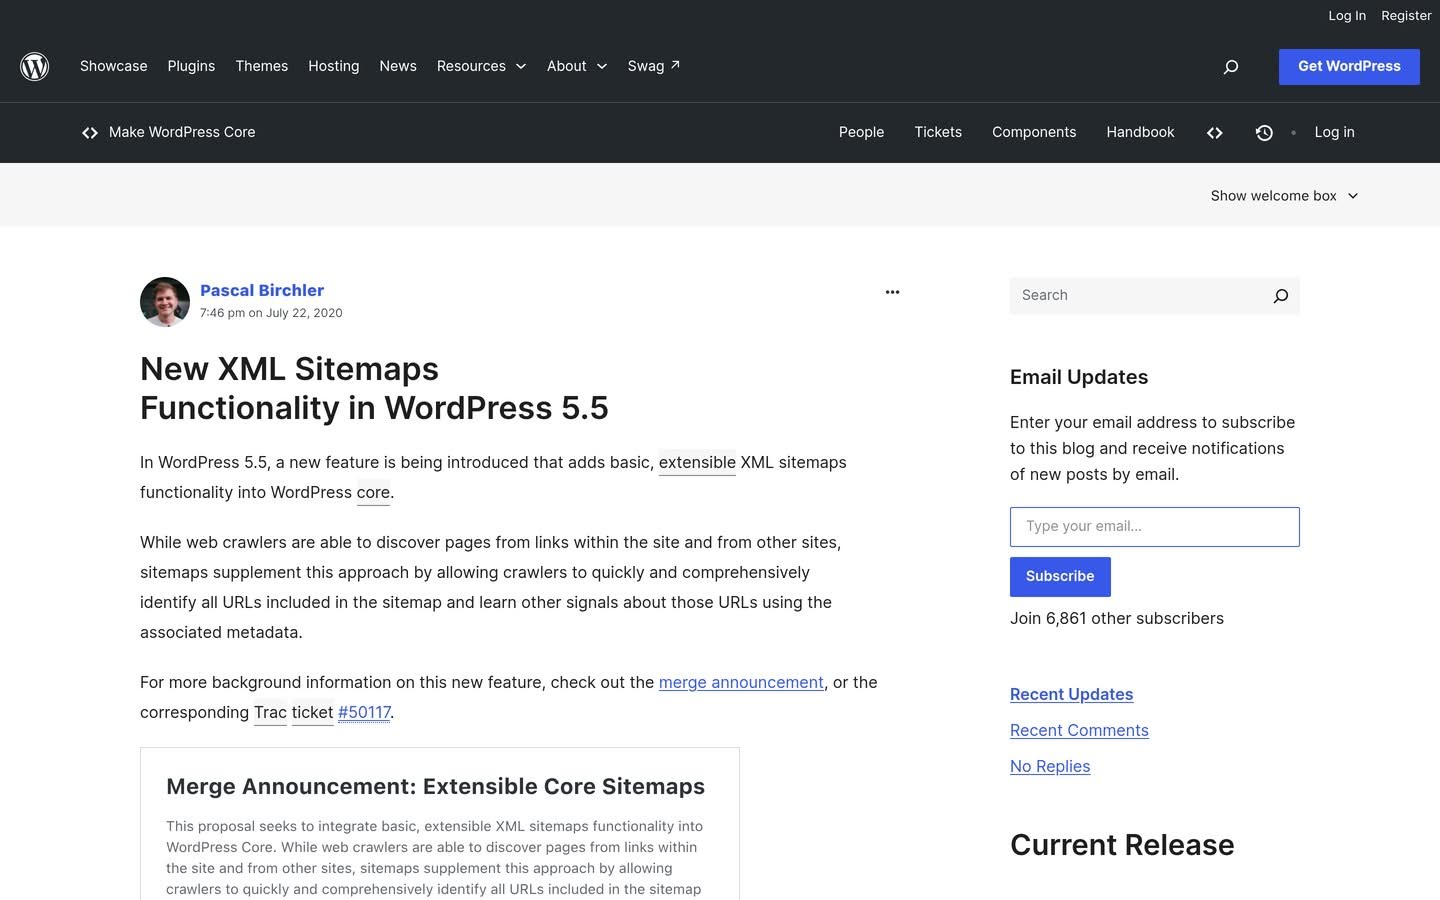Open the history clock icon in subnav
This screenshot has width=1440, height=900.
coord(1264,133)
